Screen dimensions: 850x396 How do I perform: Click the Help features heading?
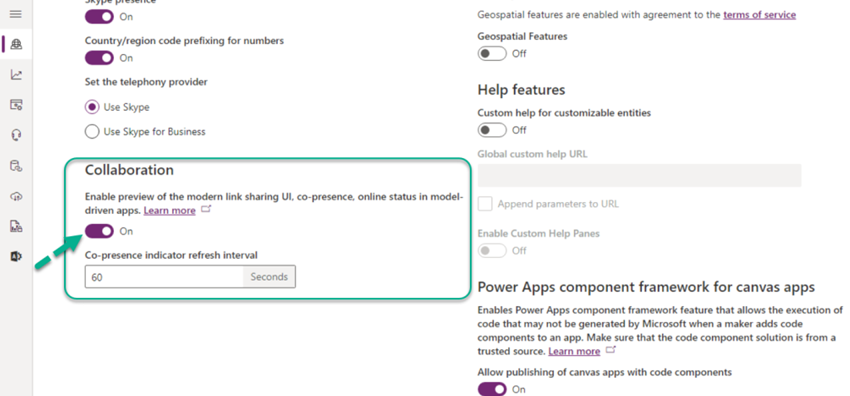(521, 89)
